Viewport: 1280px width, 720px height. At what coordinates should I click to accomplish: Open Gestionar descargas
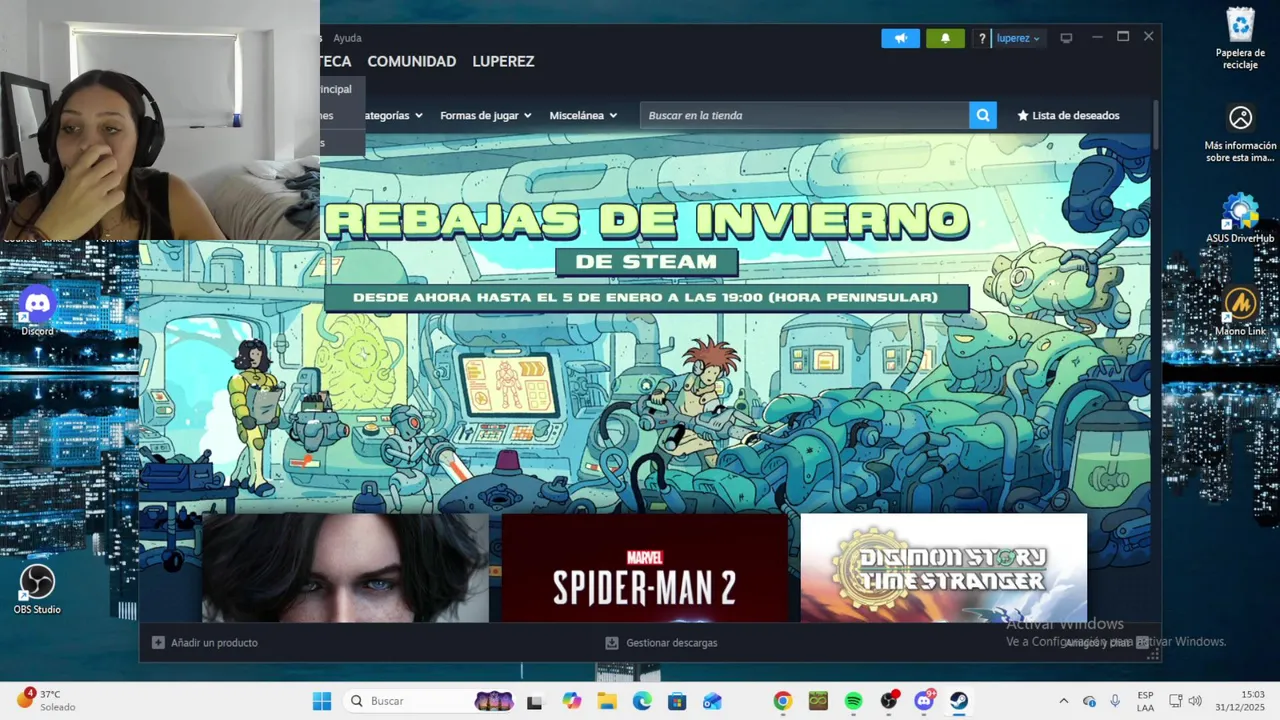(x=662, y=643)
